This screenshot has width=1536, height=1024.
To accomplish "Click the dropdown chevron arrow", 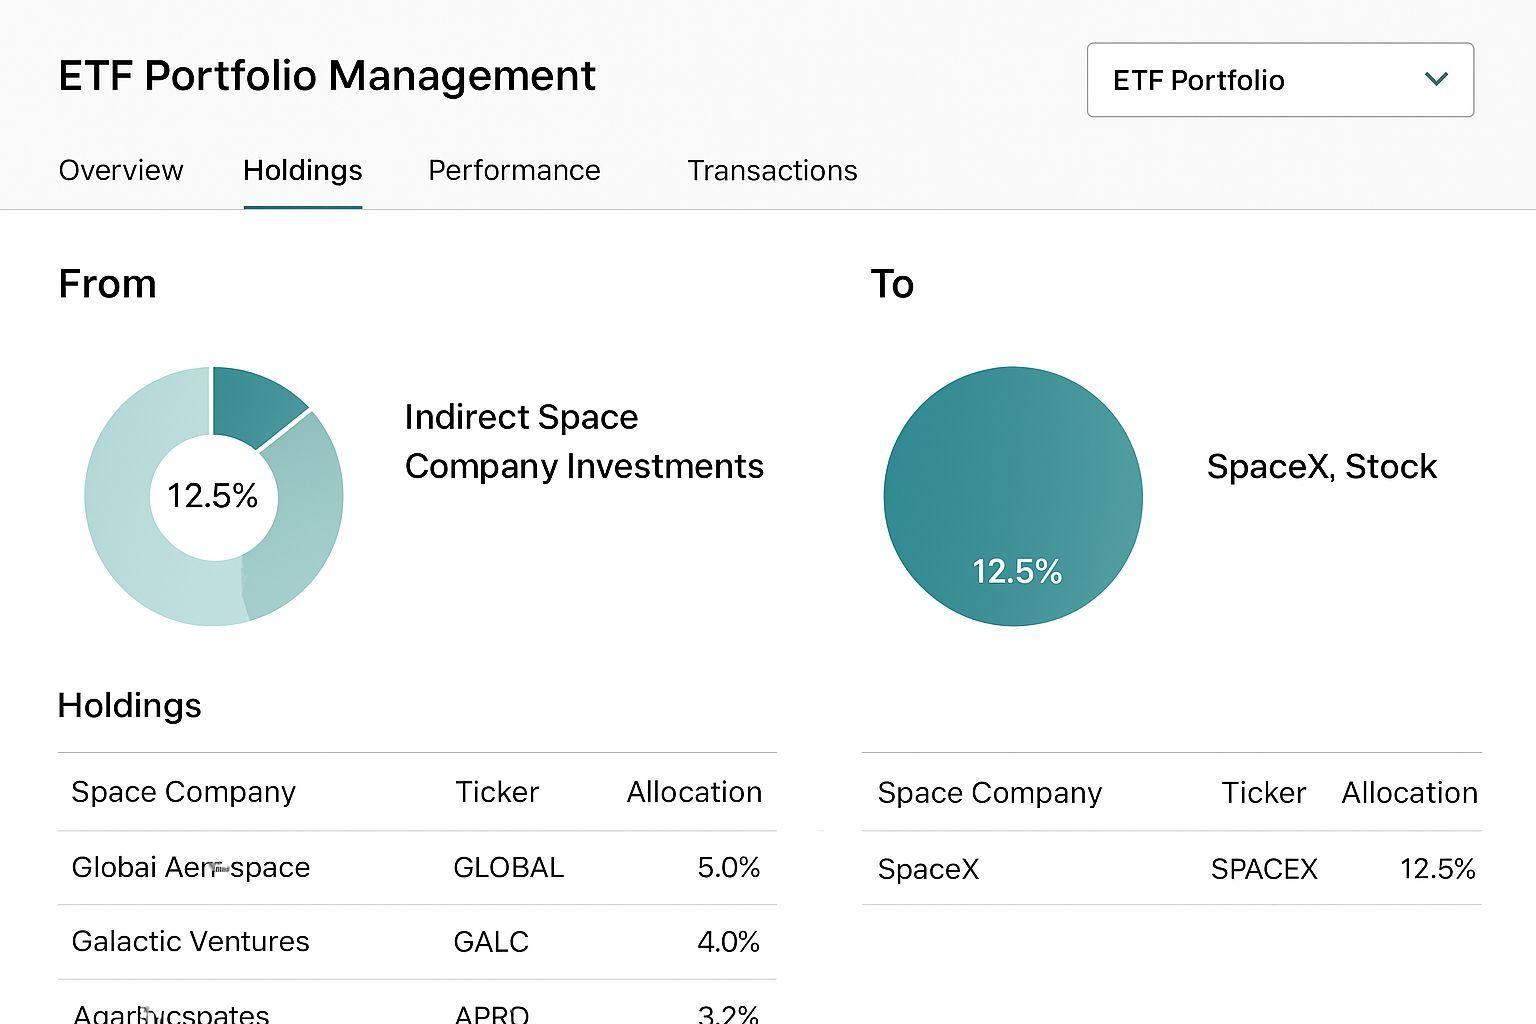I will pyautogui.click(x=1436, y=79).
